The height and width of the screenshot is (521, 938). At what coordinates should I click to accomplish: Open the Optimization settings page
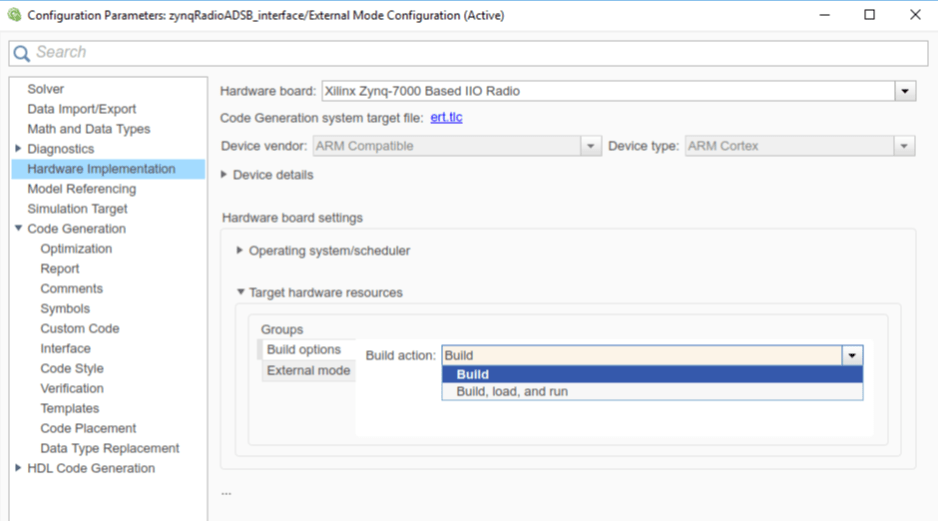pos(76,249)
